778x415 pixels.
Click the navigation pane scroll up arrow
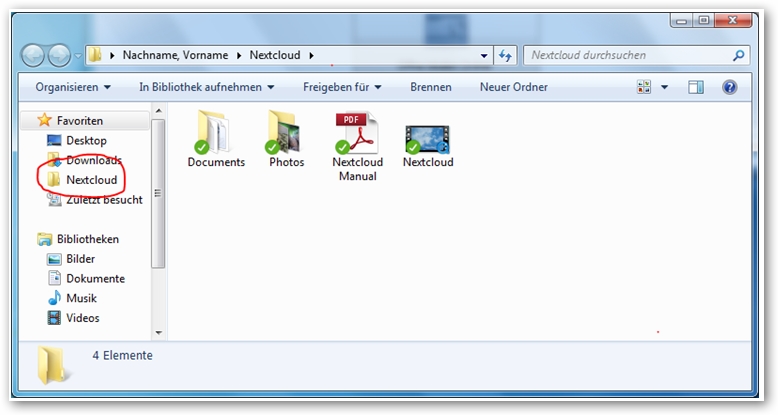pos(158,111)
